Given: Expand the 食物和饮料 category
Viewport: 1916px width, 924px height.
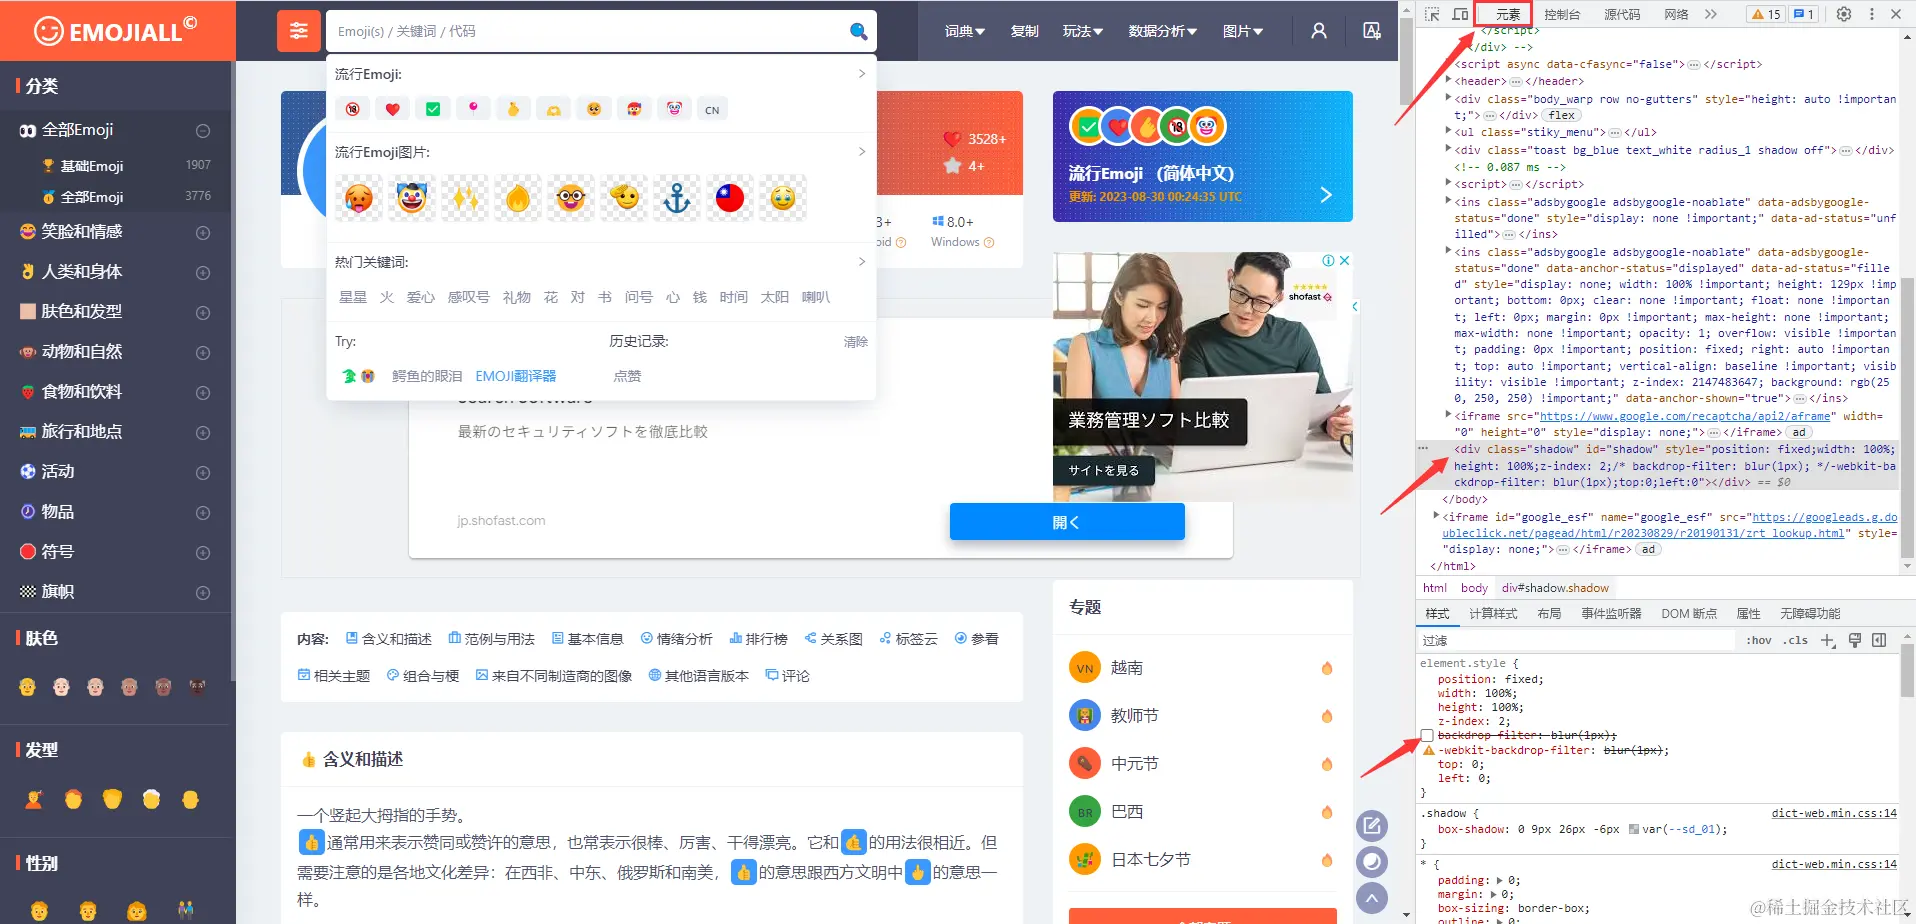Looking at the screenshot, I should click(203, 392).
